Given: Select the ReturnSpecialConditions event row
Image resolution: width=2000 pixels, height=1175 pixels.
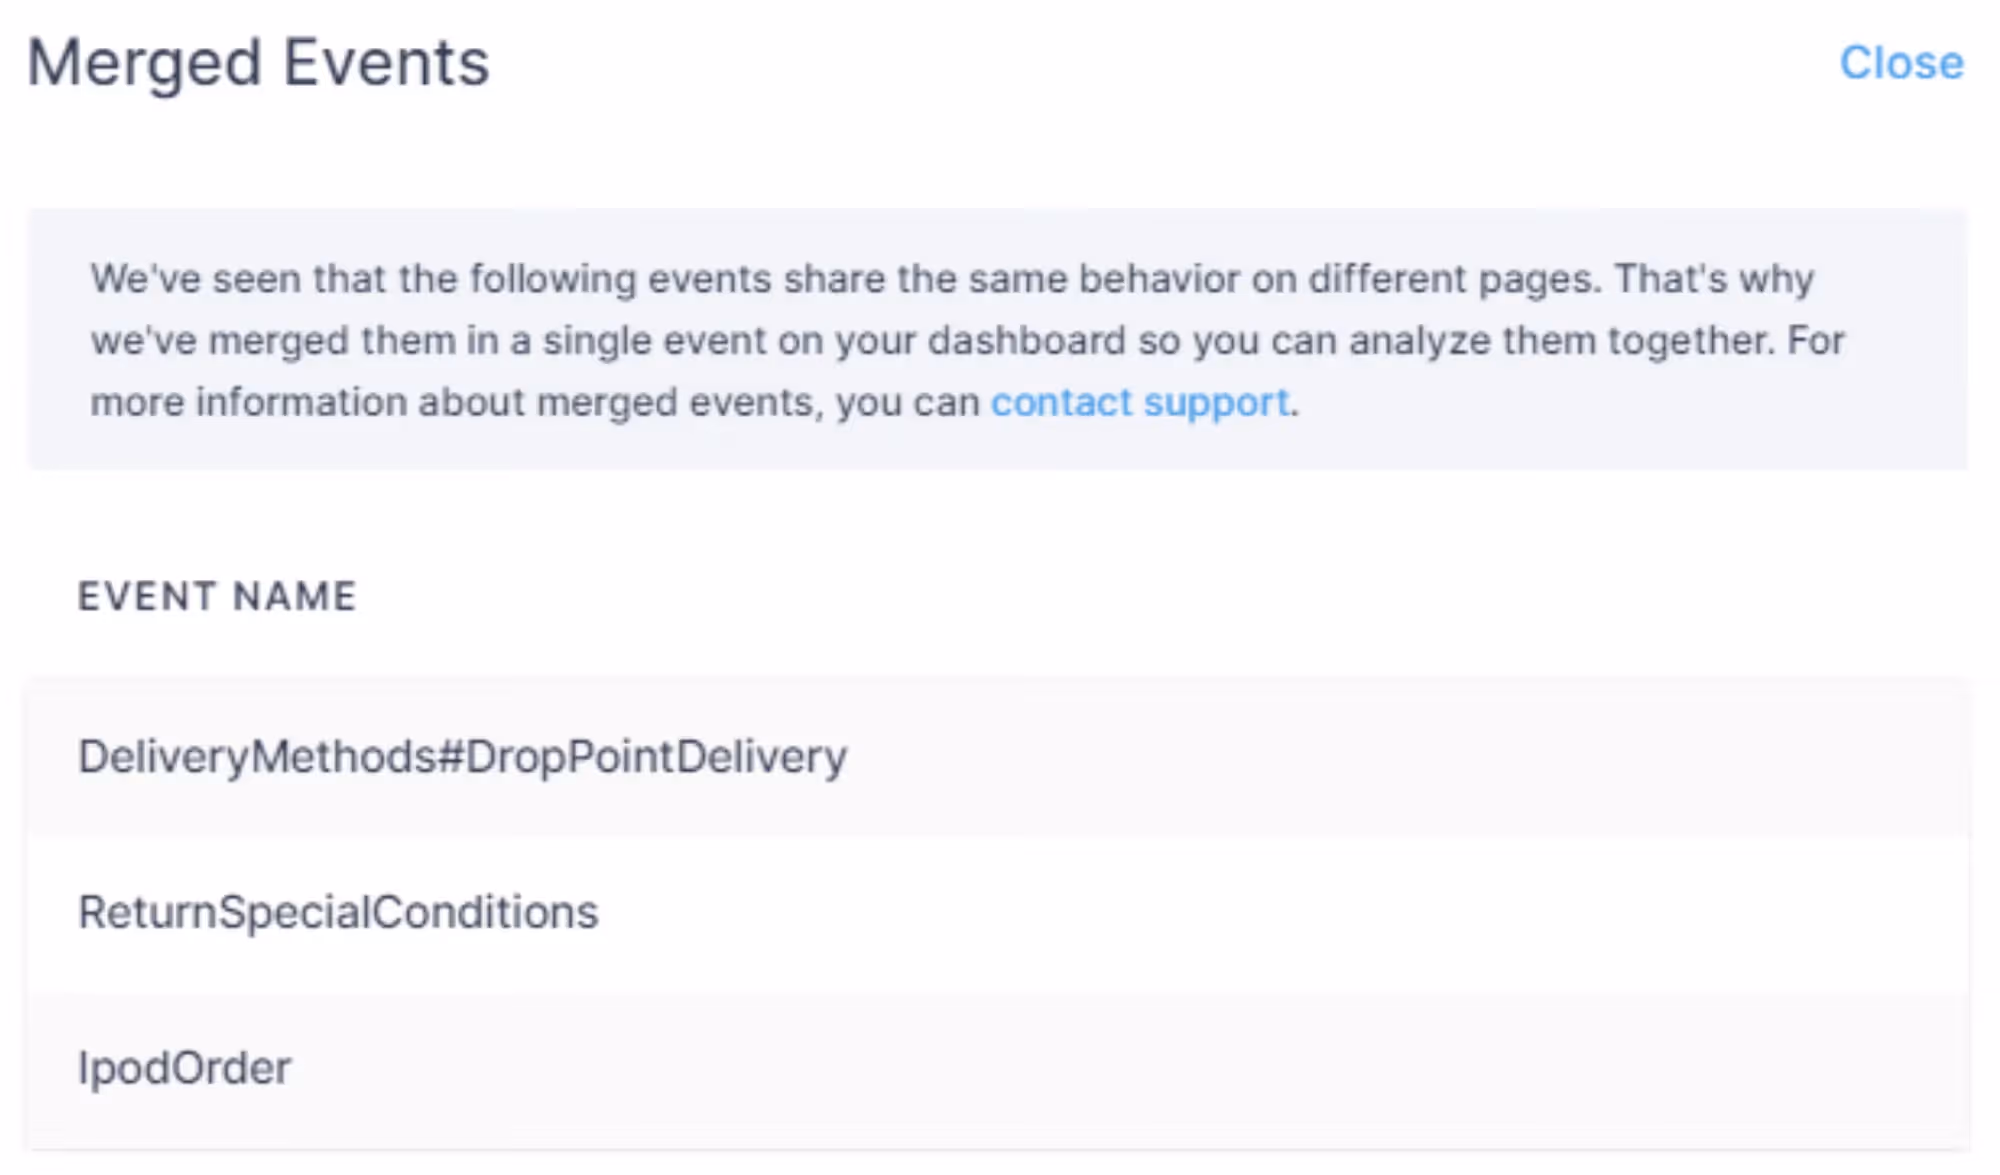Looking at the screenshot, I should [x=1000, y=913].
